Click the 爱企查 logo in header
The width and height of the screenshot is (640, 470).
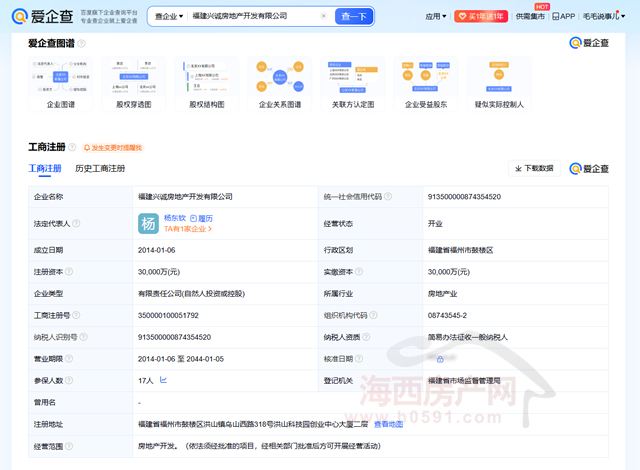(x=42, y=16)
